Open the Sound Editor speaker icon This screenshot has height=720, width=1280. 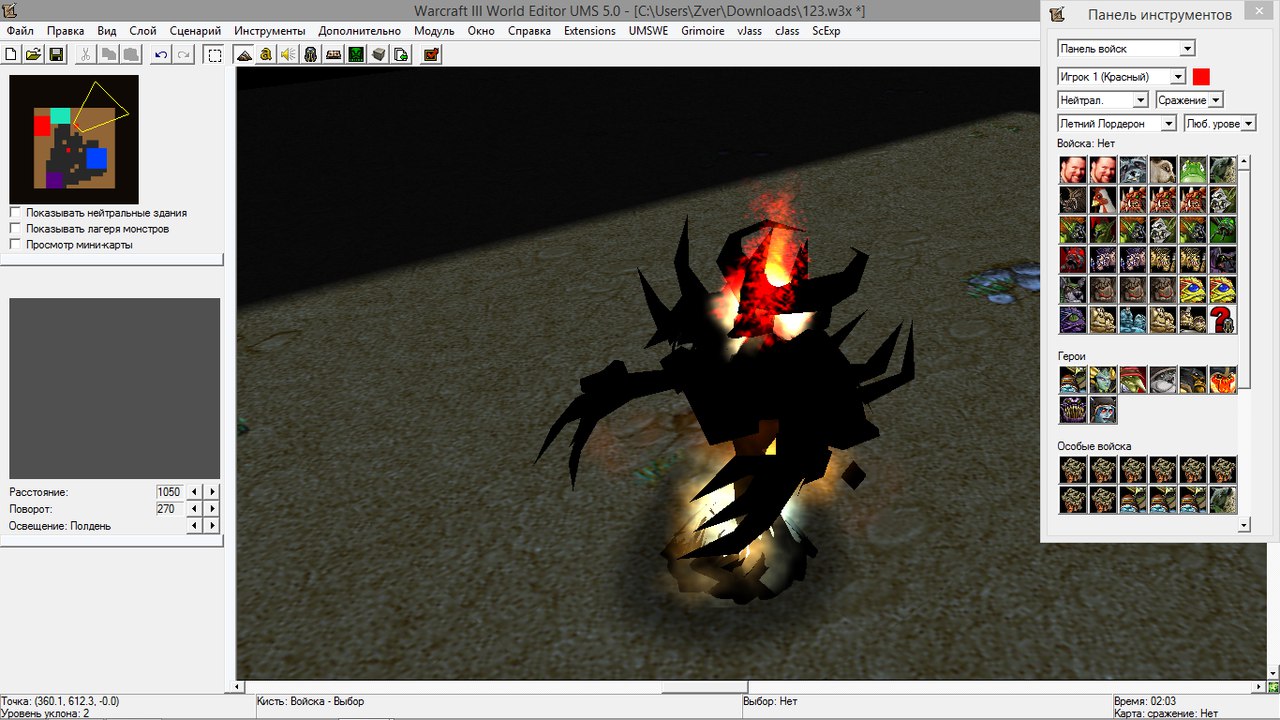[x=288, y=54]
